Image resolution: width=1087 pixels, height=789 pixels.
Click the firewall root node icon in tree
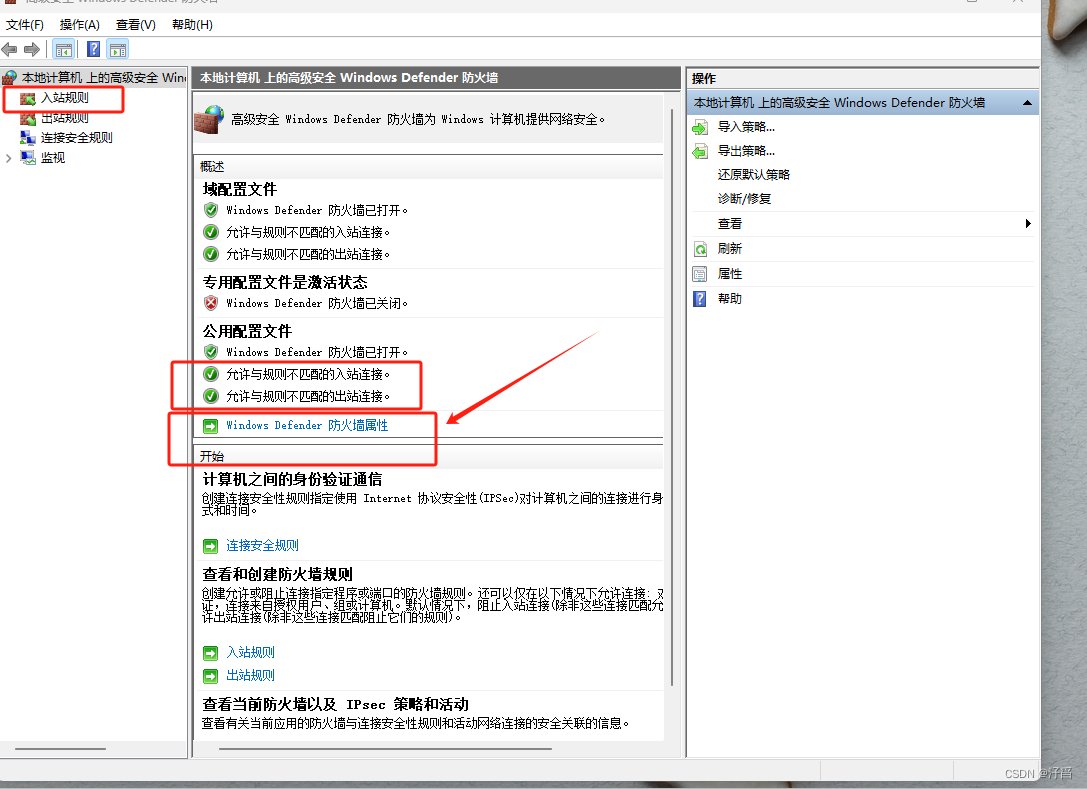click(x=10, y=77)
